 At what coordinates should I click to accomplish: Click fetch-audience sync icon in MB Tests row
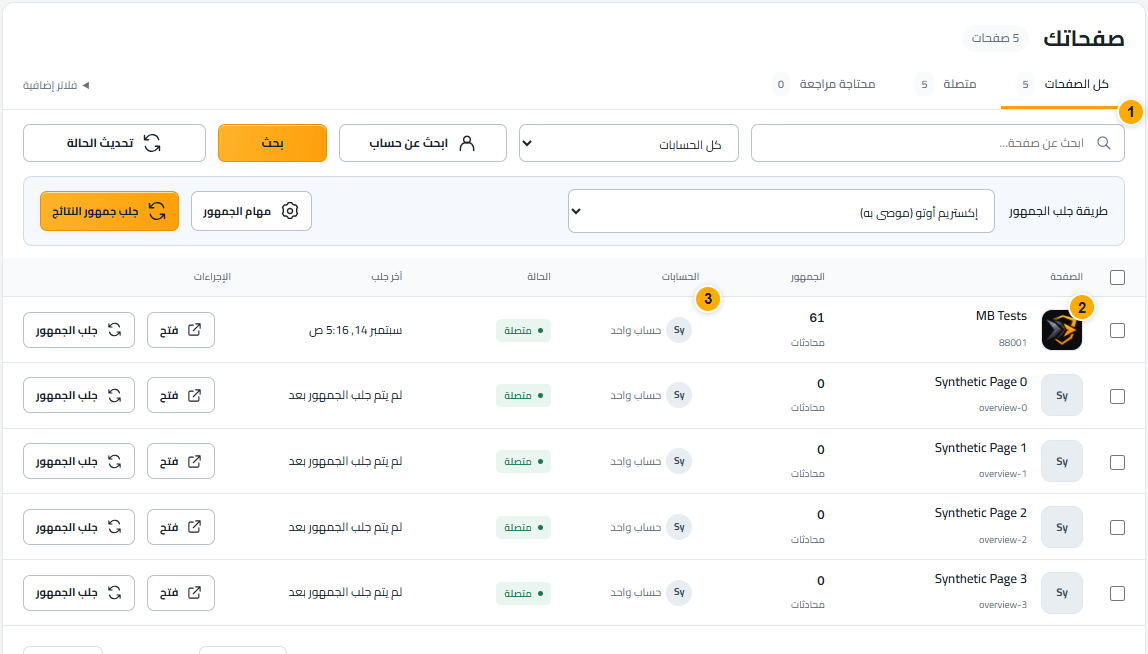(x=115, y=330)
